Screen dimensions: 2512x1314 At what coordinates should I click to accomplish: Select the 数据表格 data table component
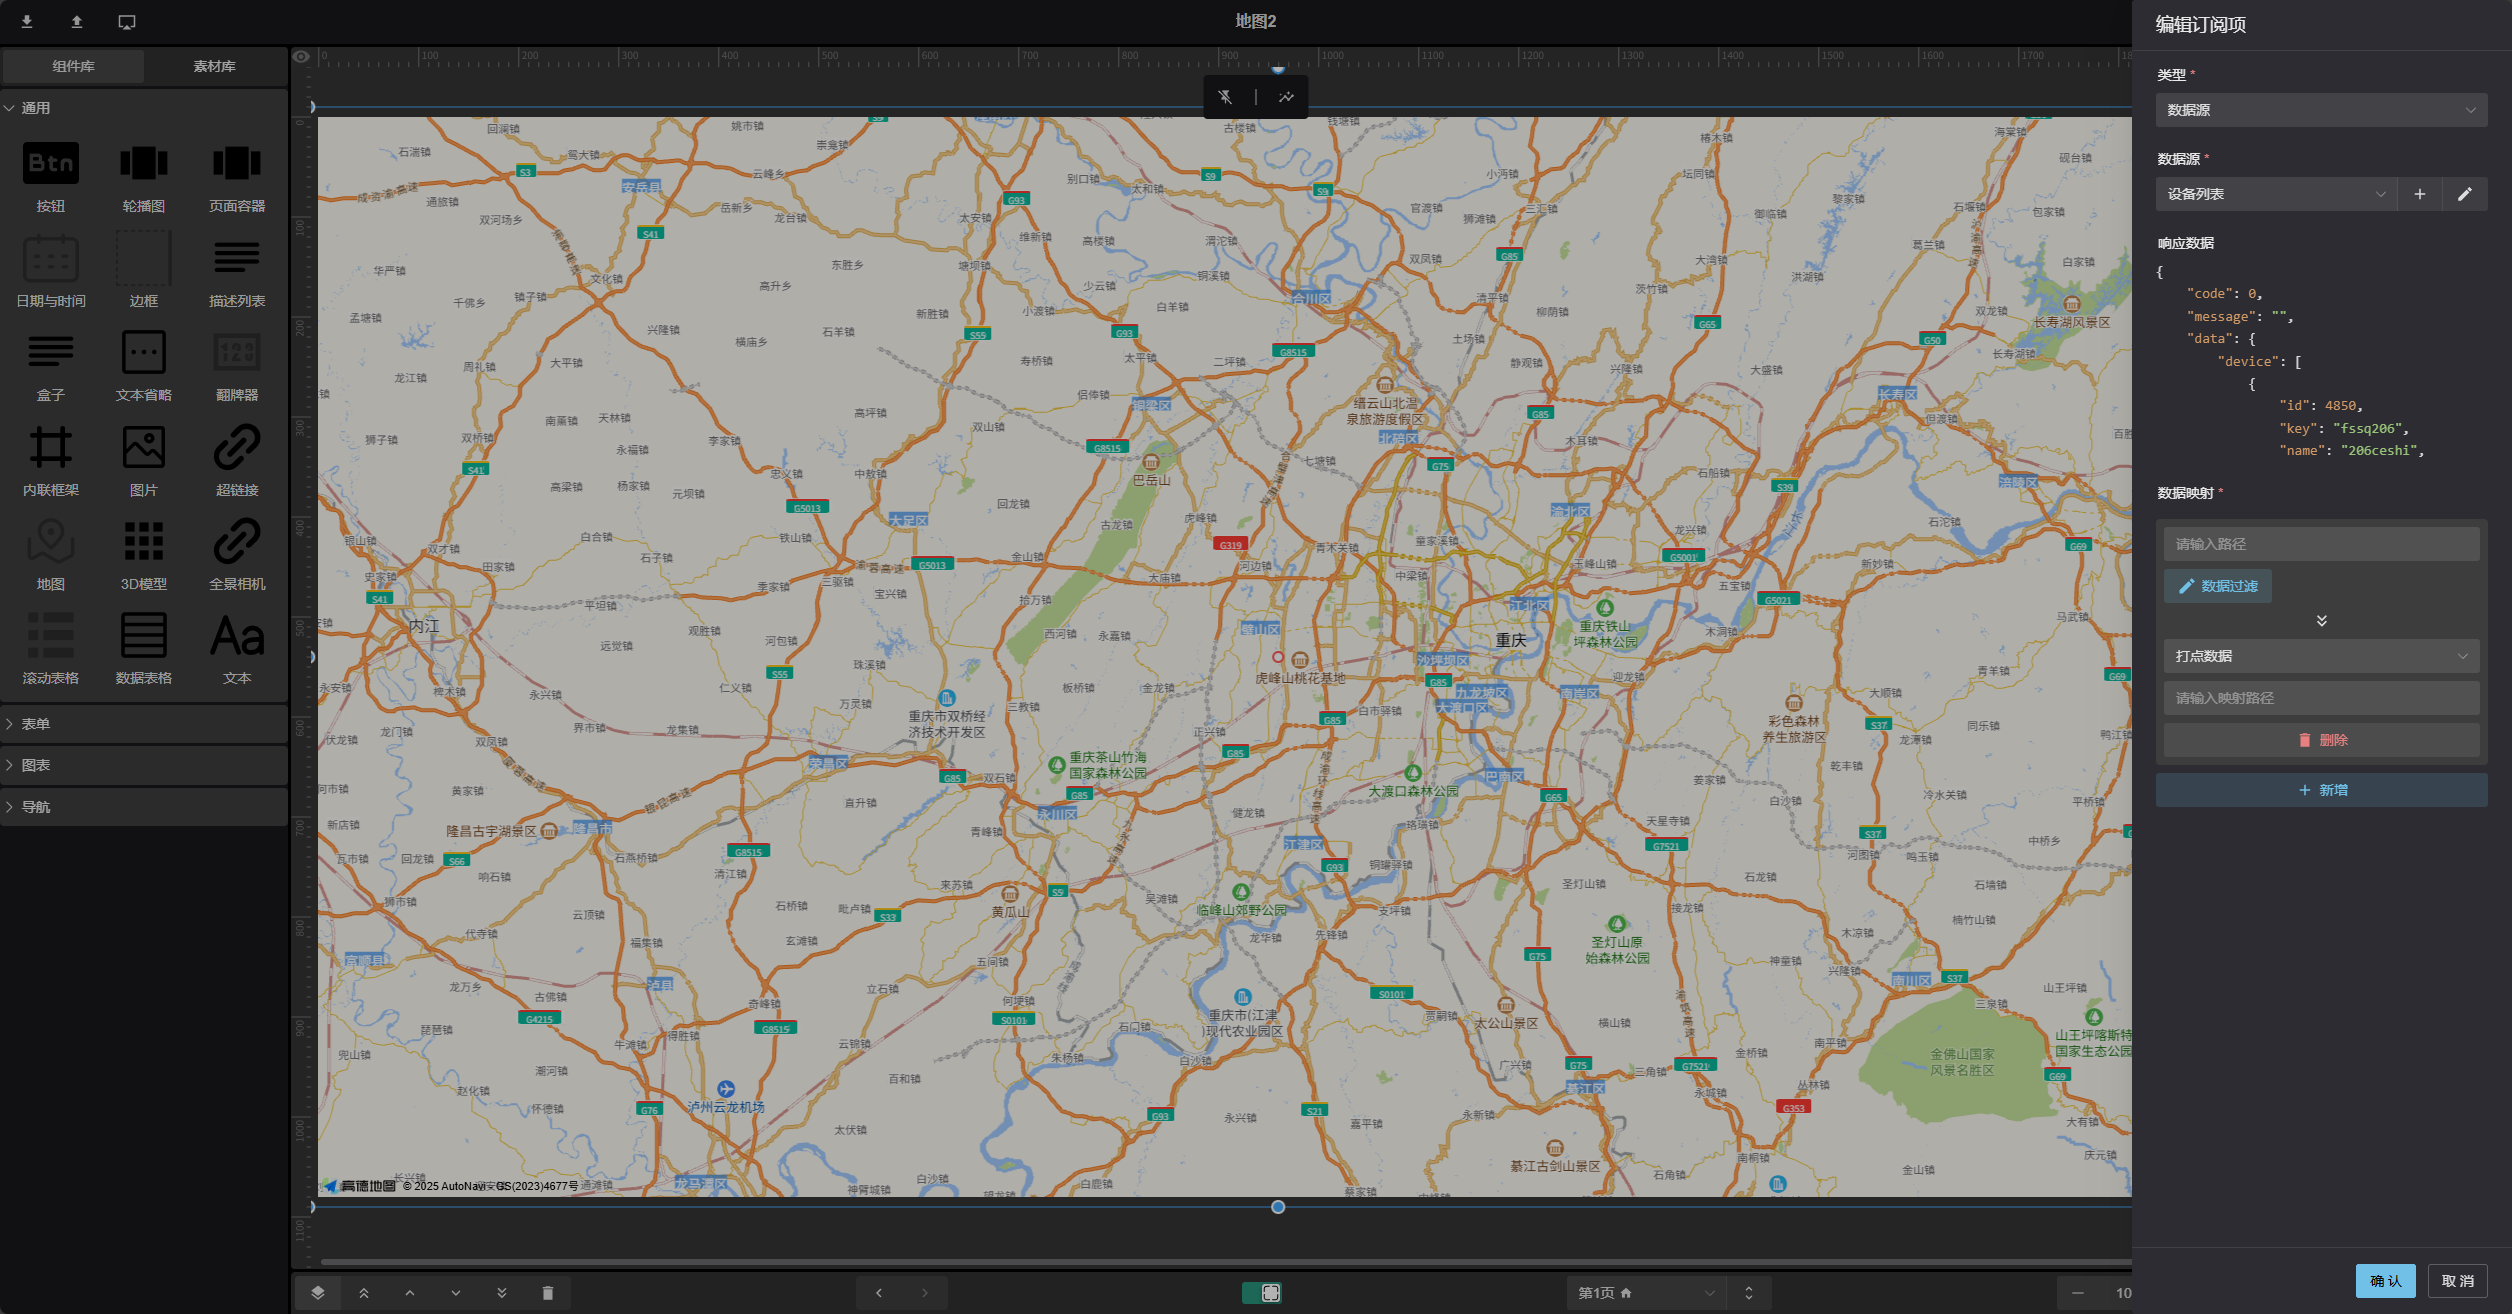click(144, 648)
